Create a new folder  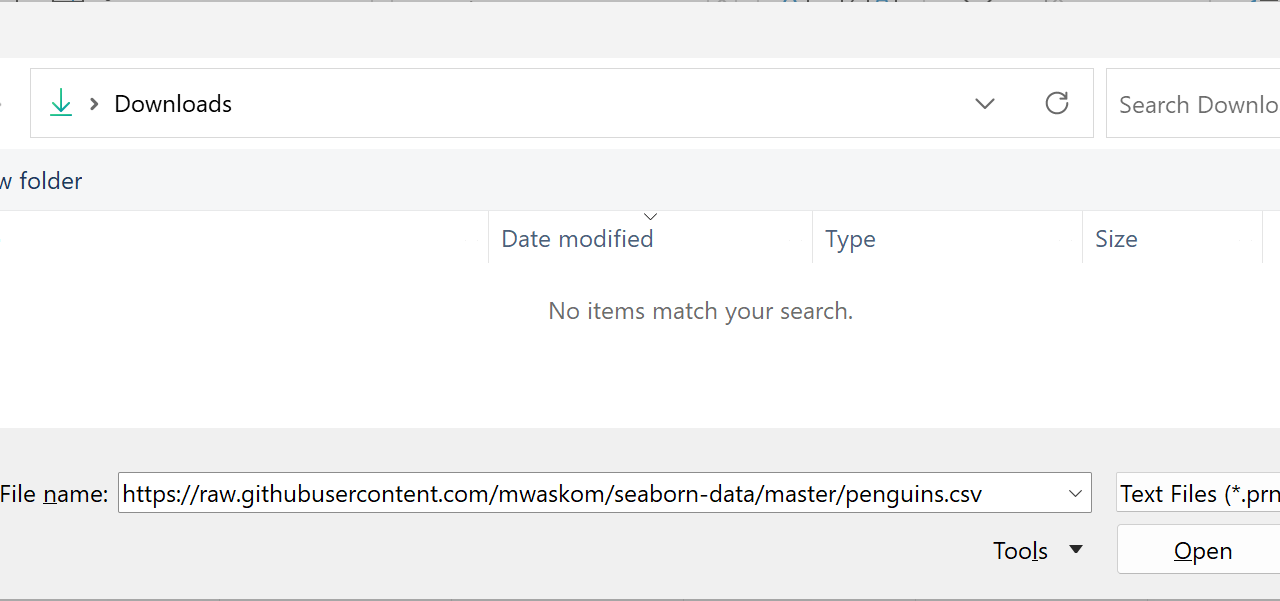[x=42, y=181]
